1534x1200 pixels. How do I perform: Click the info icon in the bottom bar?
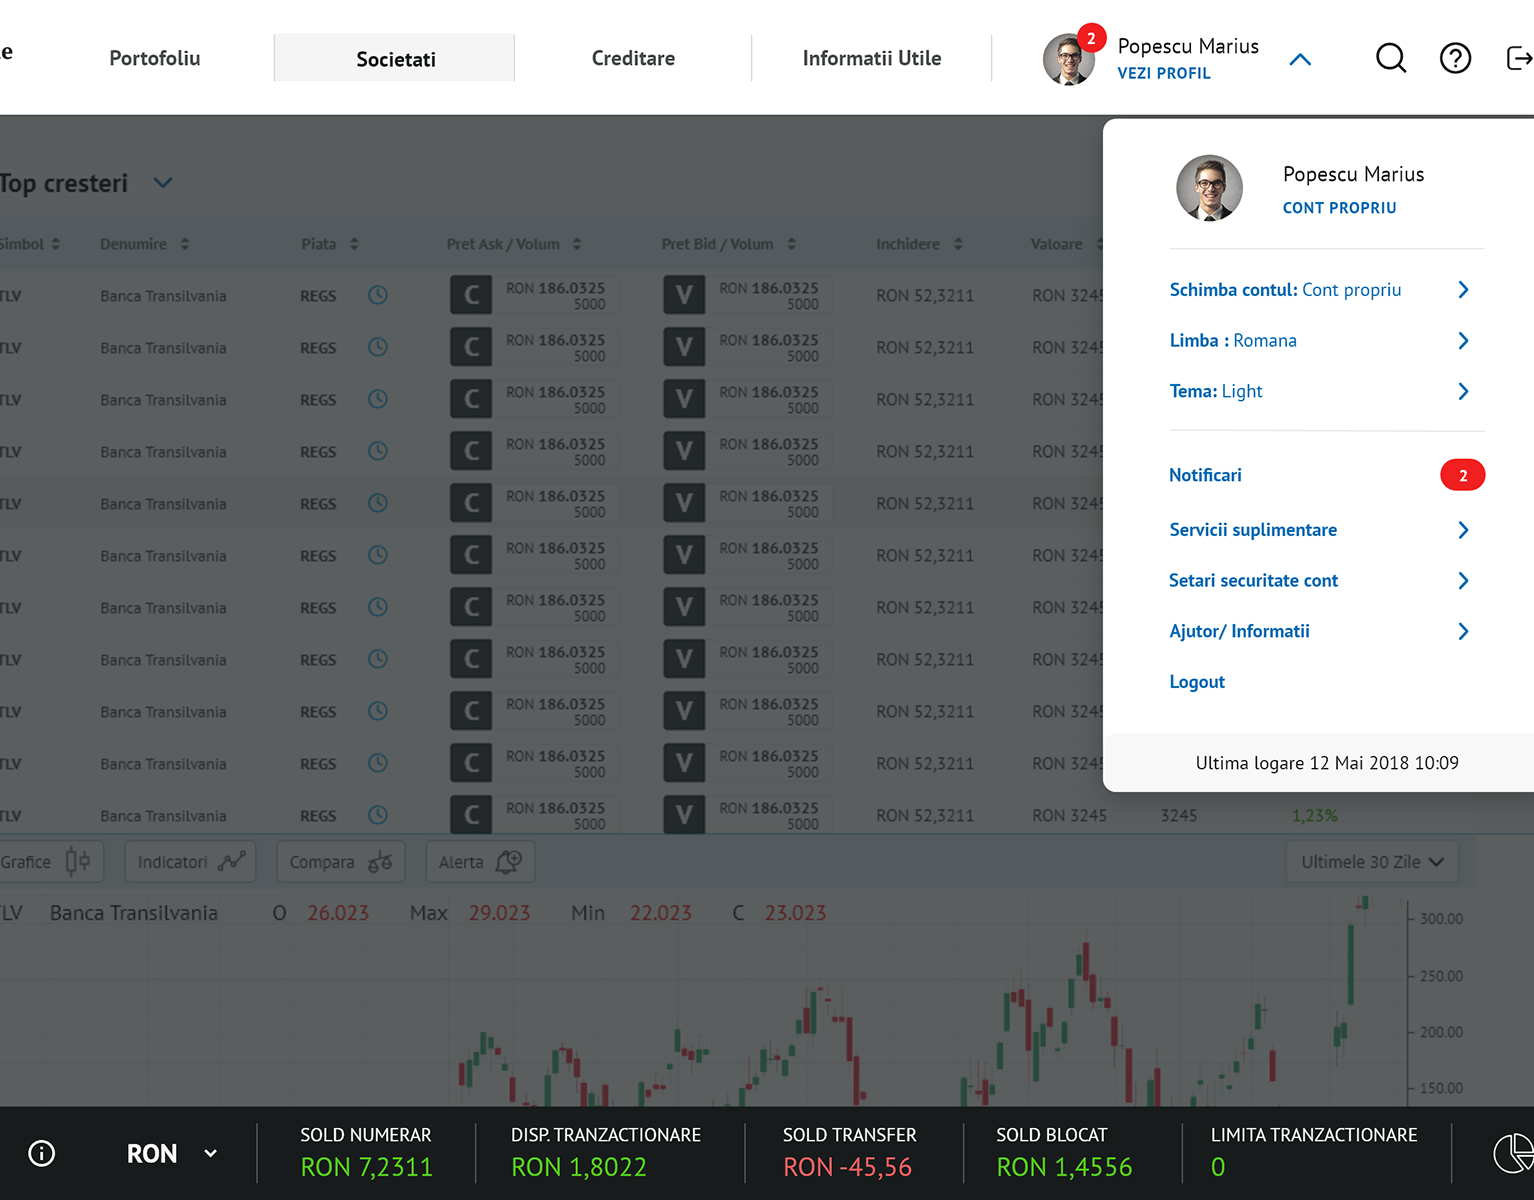[42, 1153]
